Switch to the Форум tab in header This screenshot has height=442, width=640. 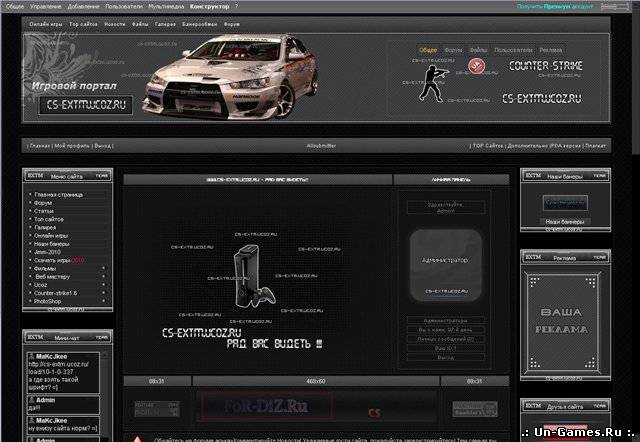click(453, 50)
